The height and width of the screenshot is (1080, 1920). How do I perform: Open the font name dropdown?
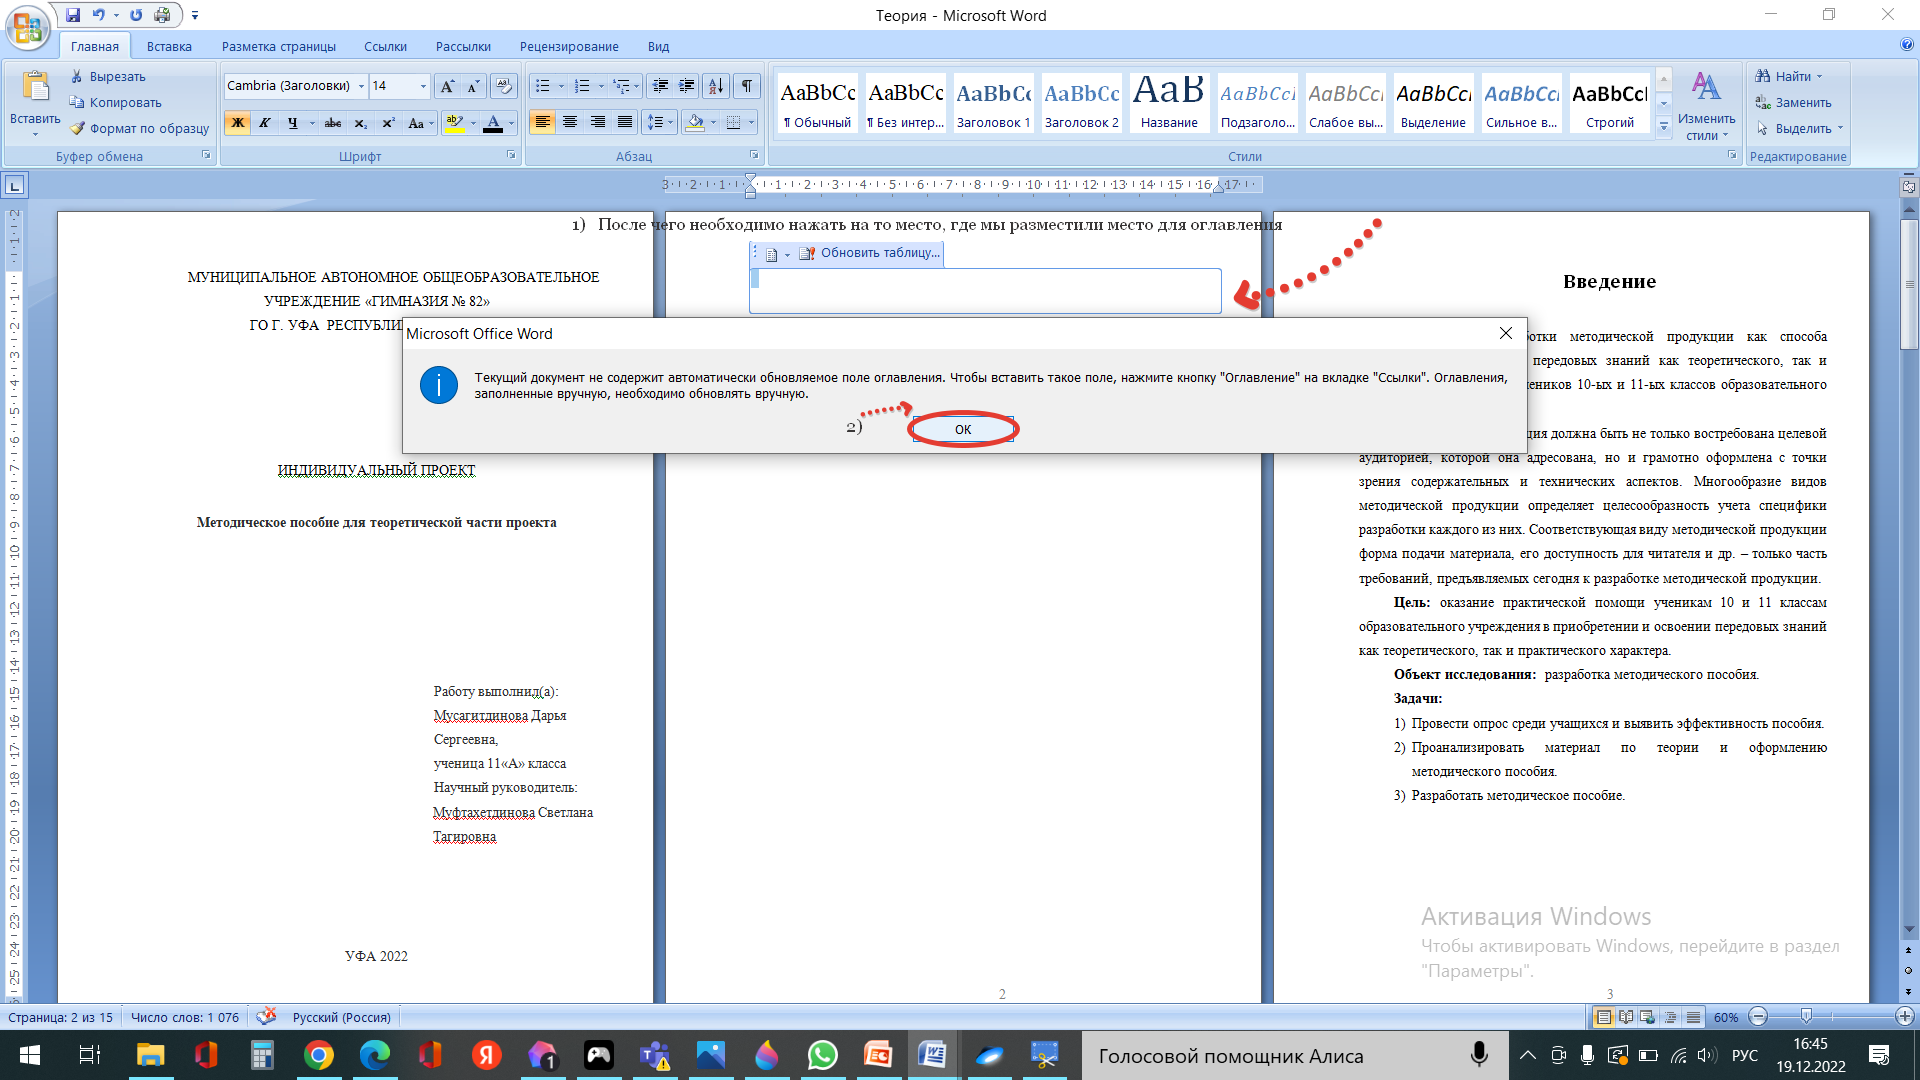coord(361,86)
